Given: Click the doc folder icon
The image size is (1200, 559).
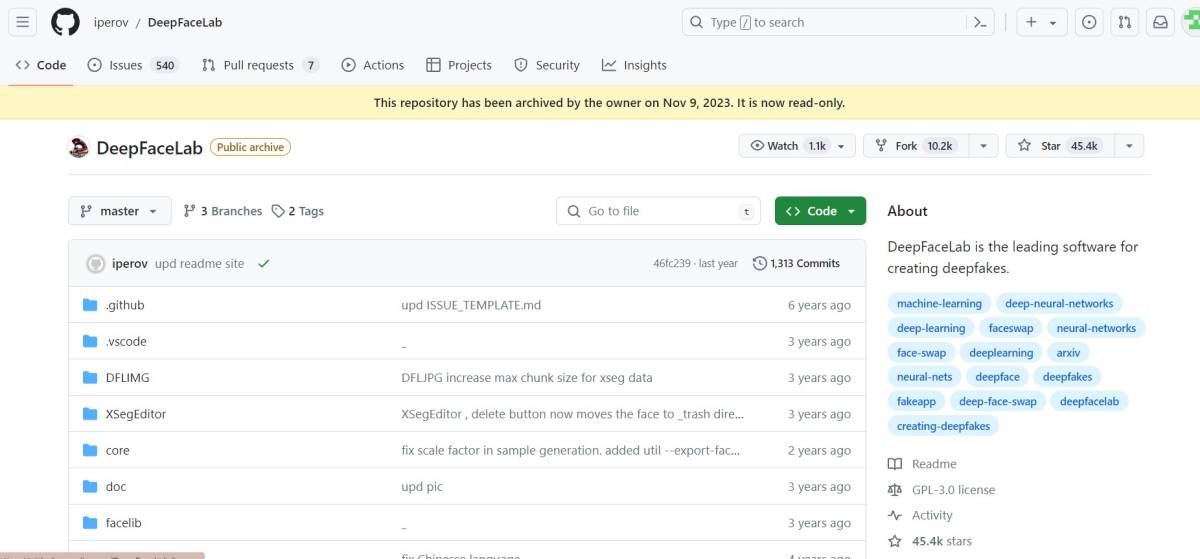Looking at the screenshot, I should (x=90, y=487).
